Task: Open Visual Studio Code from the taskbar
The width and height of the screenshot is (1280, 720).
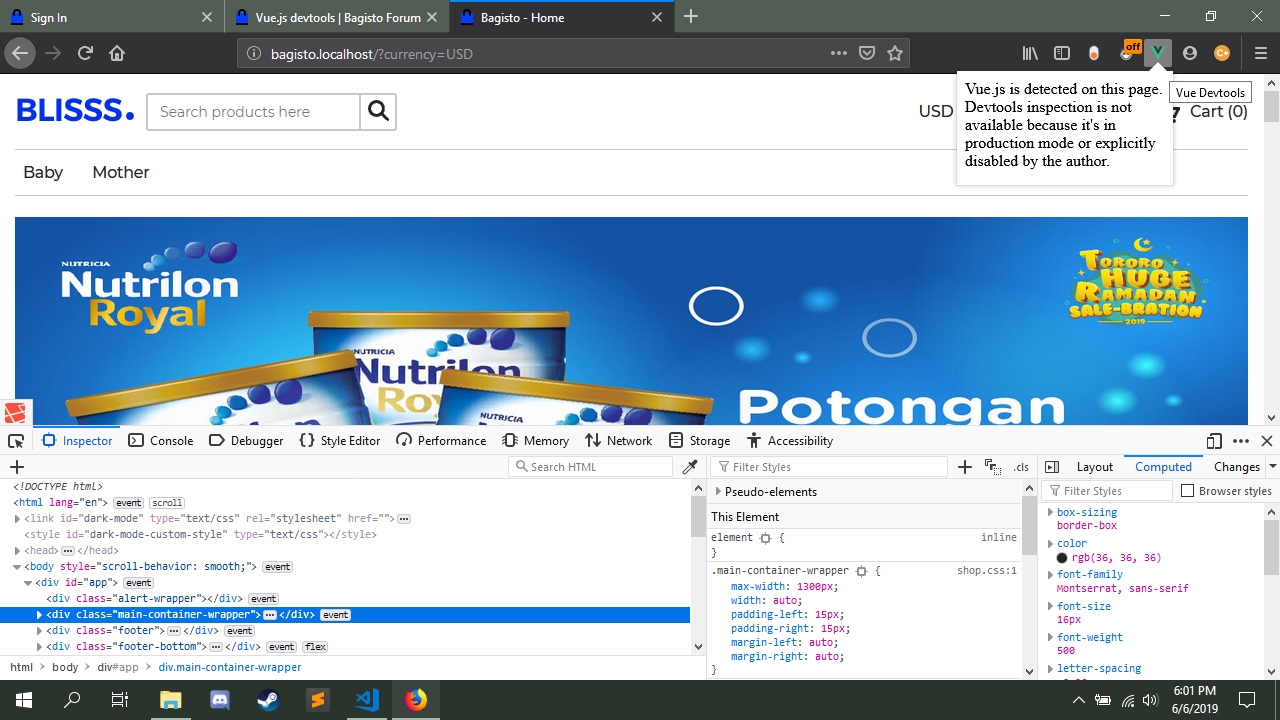Action: point(367,700)
